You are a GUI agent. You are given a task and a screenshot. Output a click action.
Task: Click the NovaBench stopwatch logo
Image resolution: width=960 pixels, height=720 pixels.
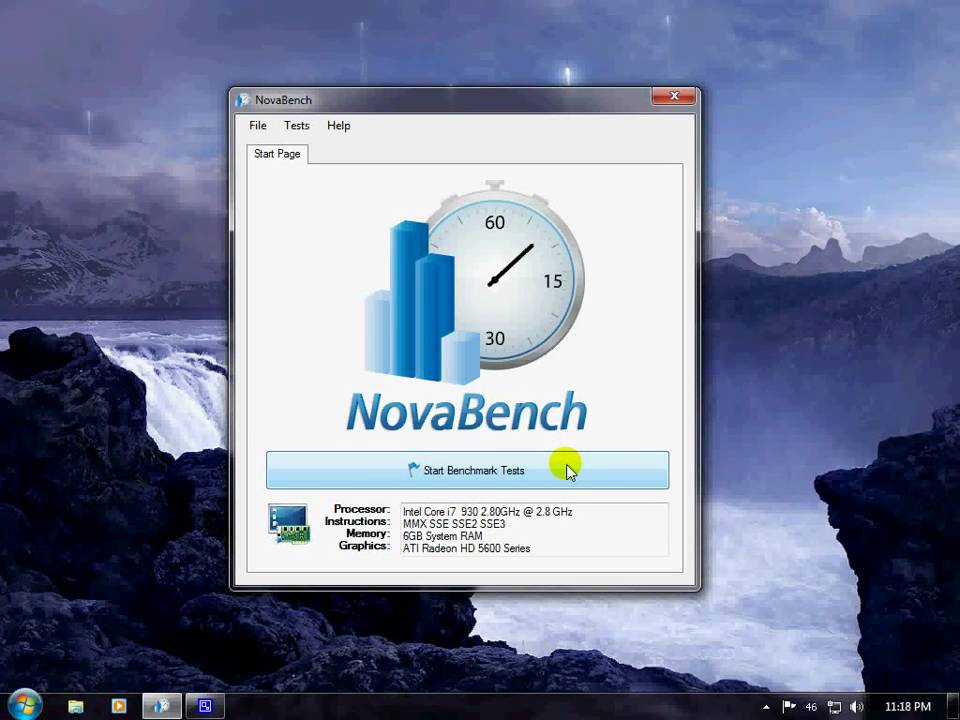[x=474, y=282]
